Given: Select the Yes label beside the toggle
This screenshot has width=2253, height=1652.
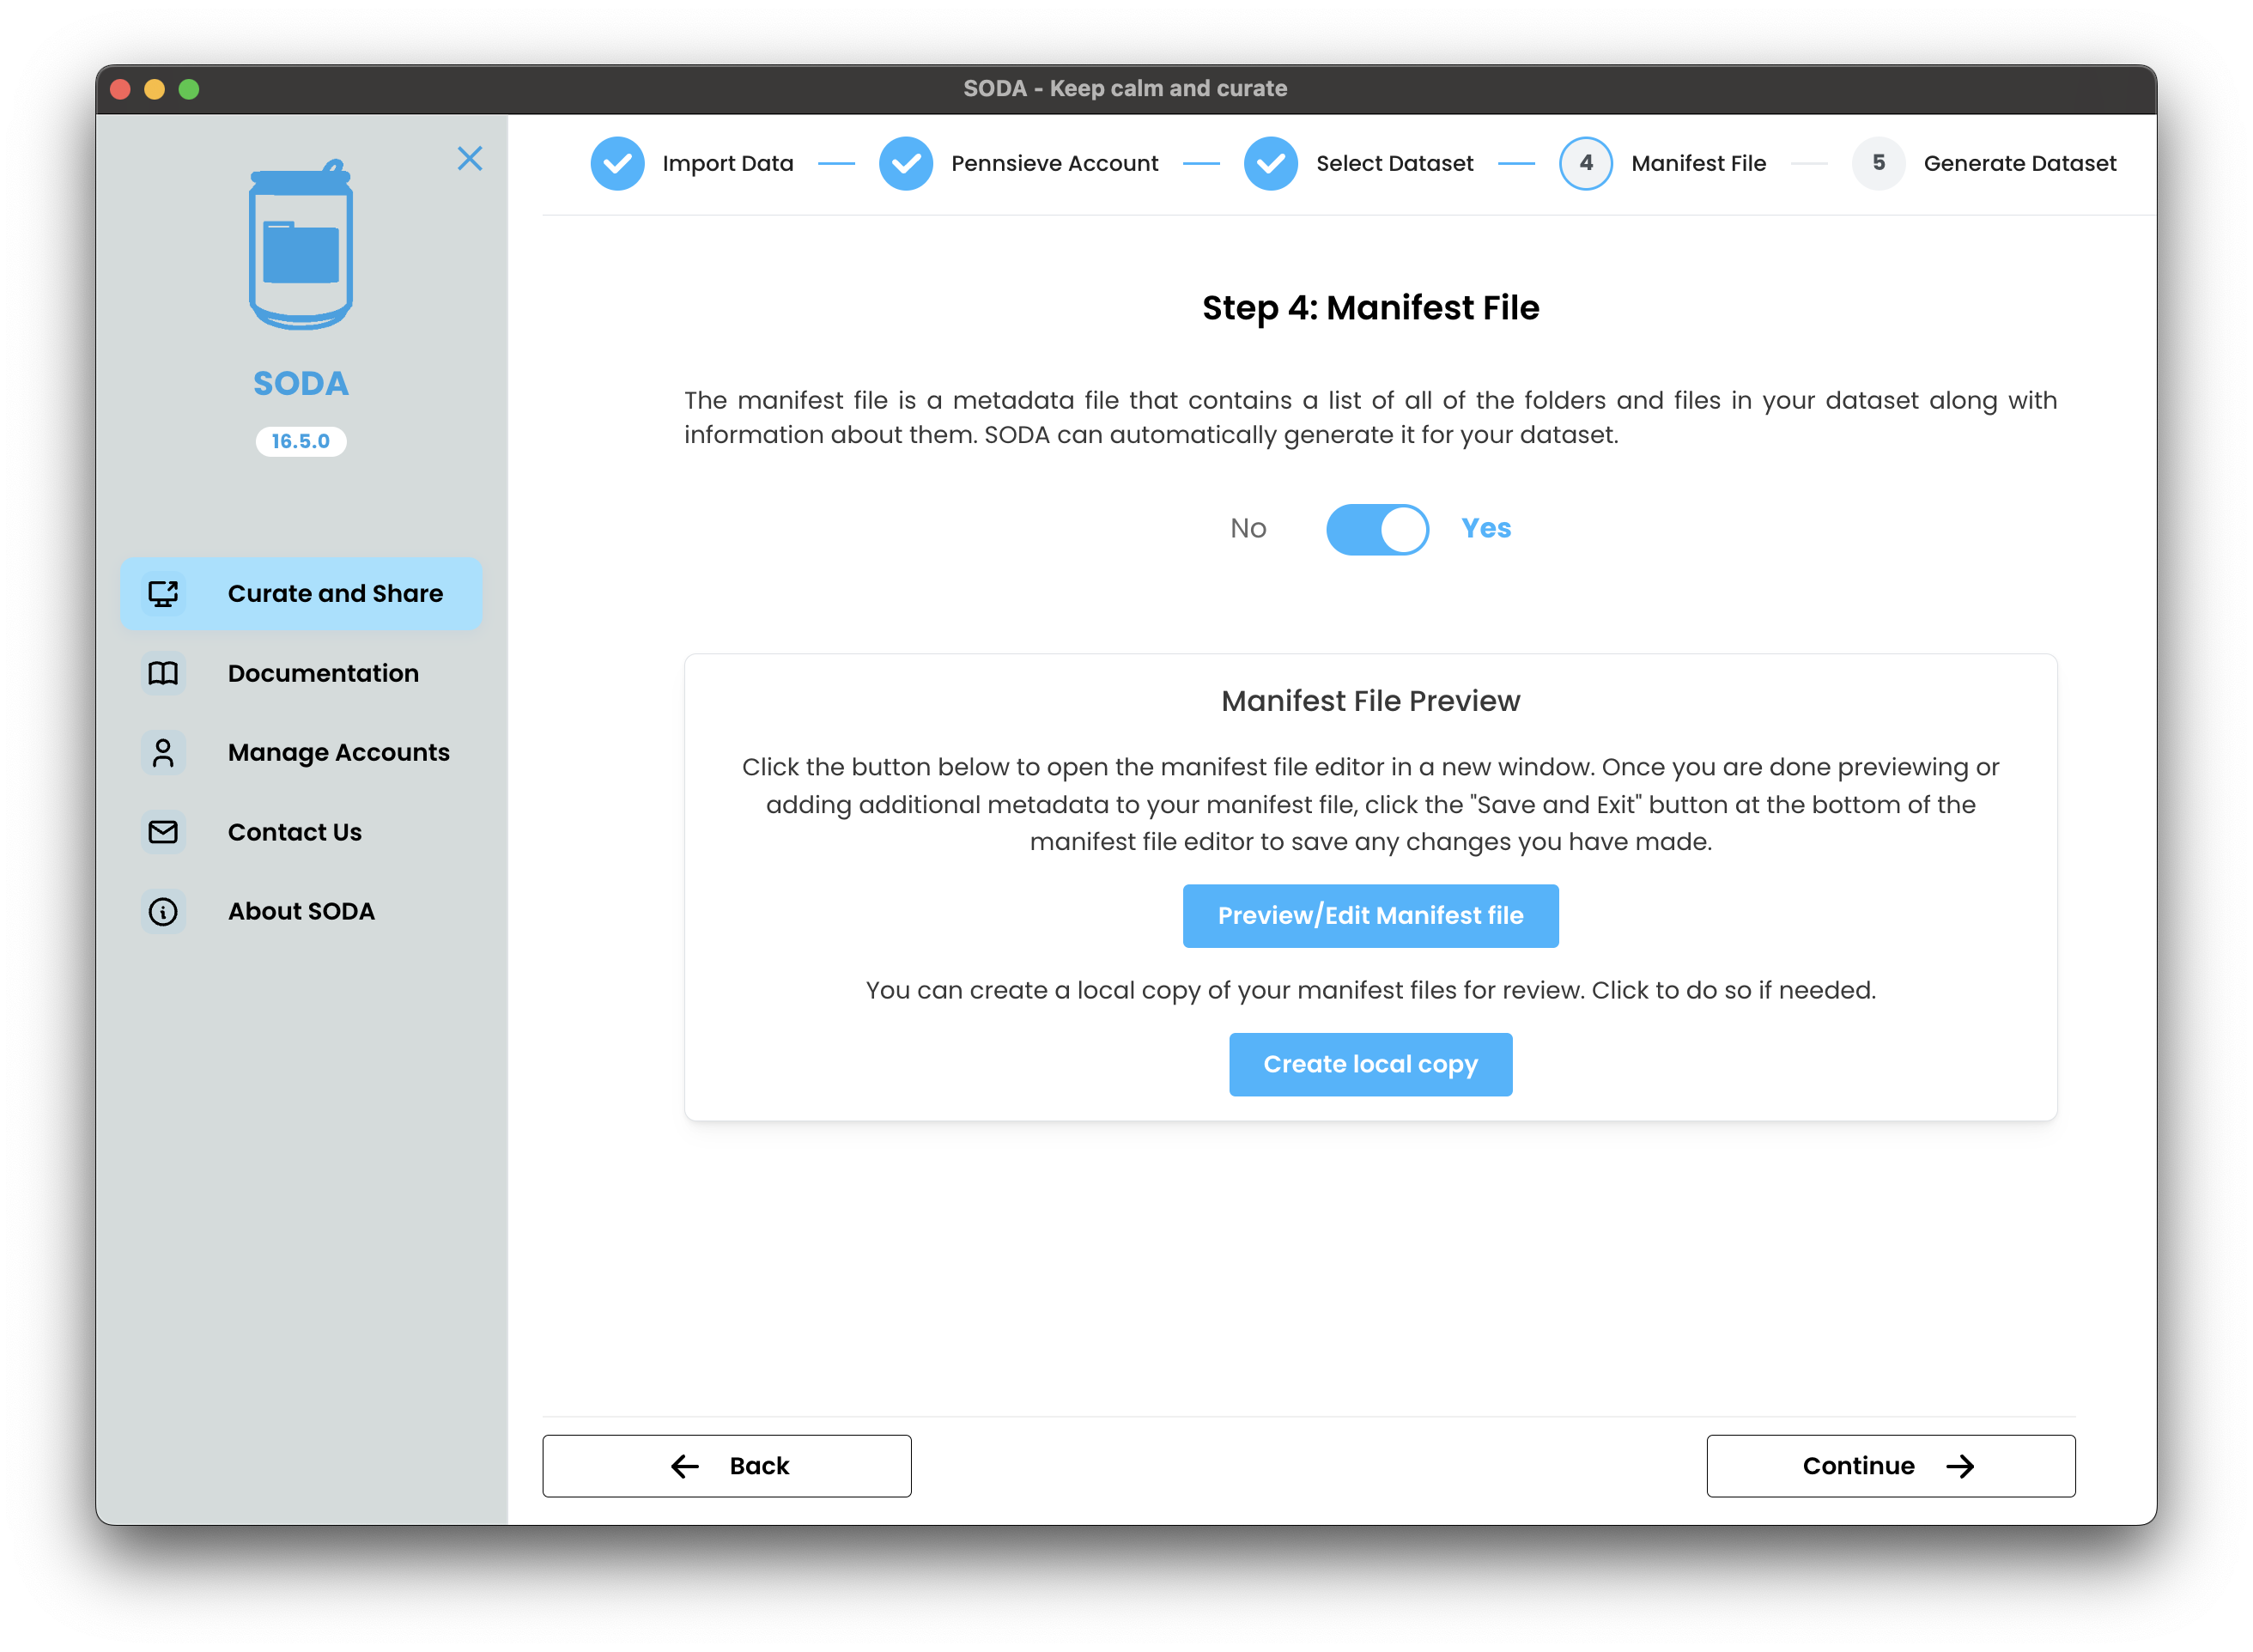Looking at the screenshot, I should [1486, 528].
